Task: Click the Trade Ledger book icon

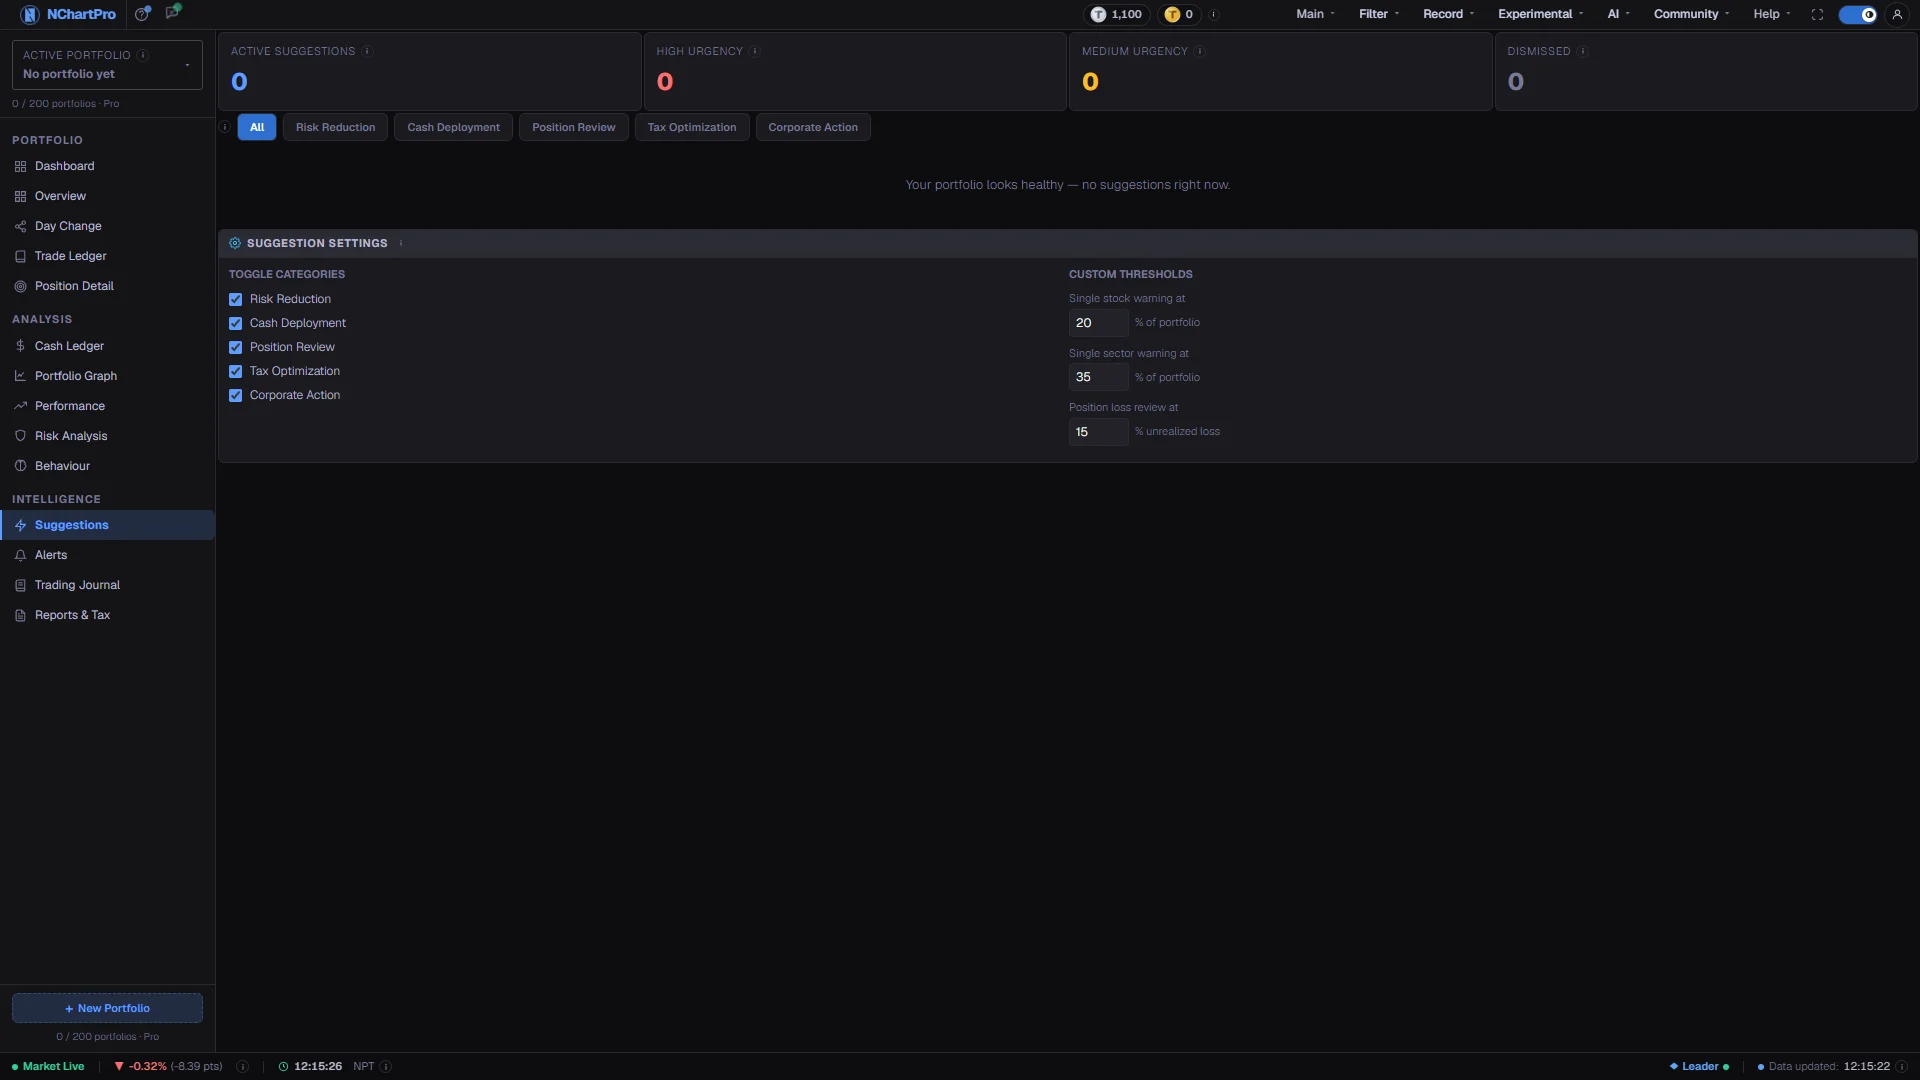Action: (x=20, y=256)
